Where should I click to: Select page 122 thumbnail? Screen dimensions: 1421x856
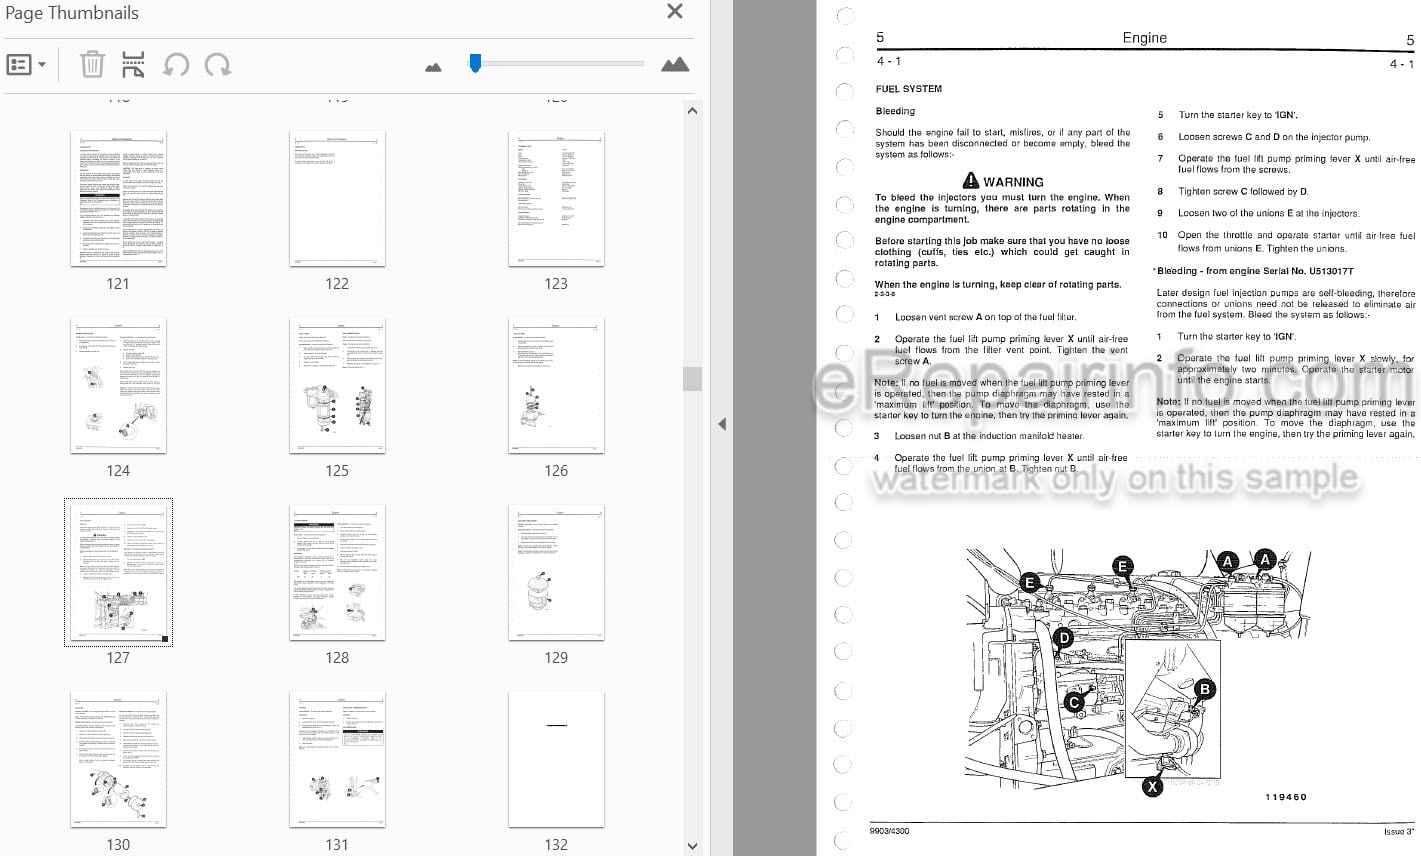pyautogui.click(x=337, y=199)
